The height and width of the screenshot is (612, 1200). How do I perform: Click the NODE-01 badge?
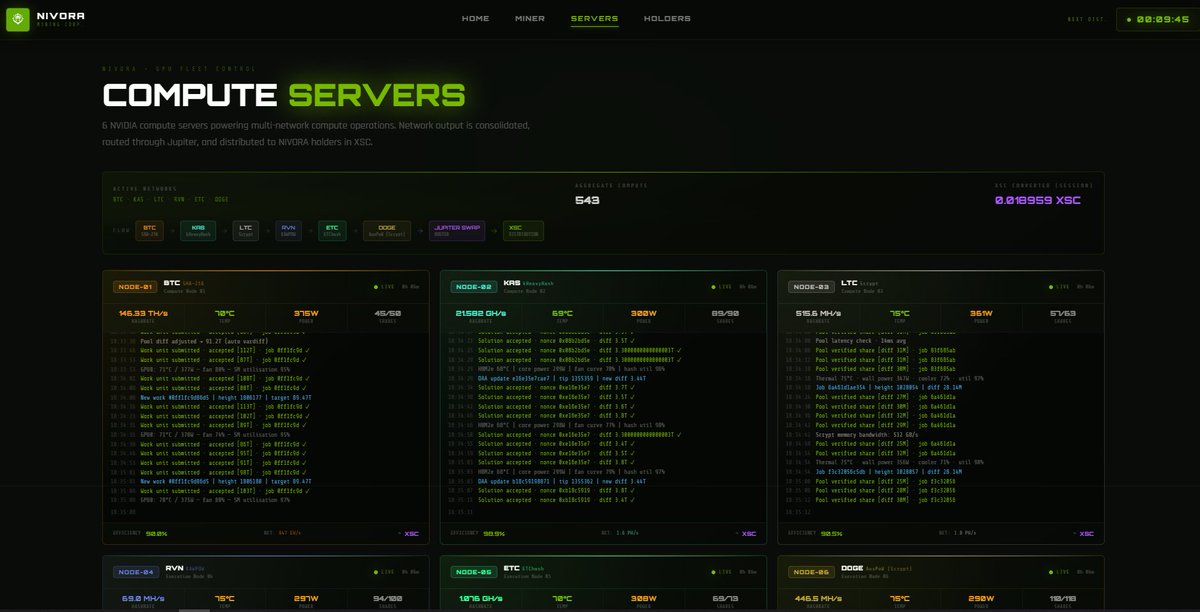(134, 287)
